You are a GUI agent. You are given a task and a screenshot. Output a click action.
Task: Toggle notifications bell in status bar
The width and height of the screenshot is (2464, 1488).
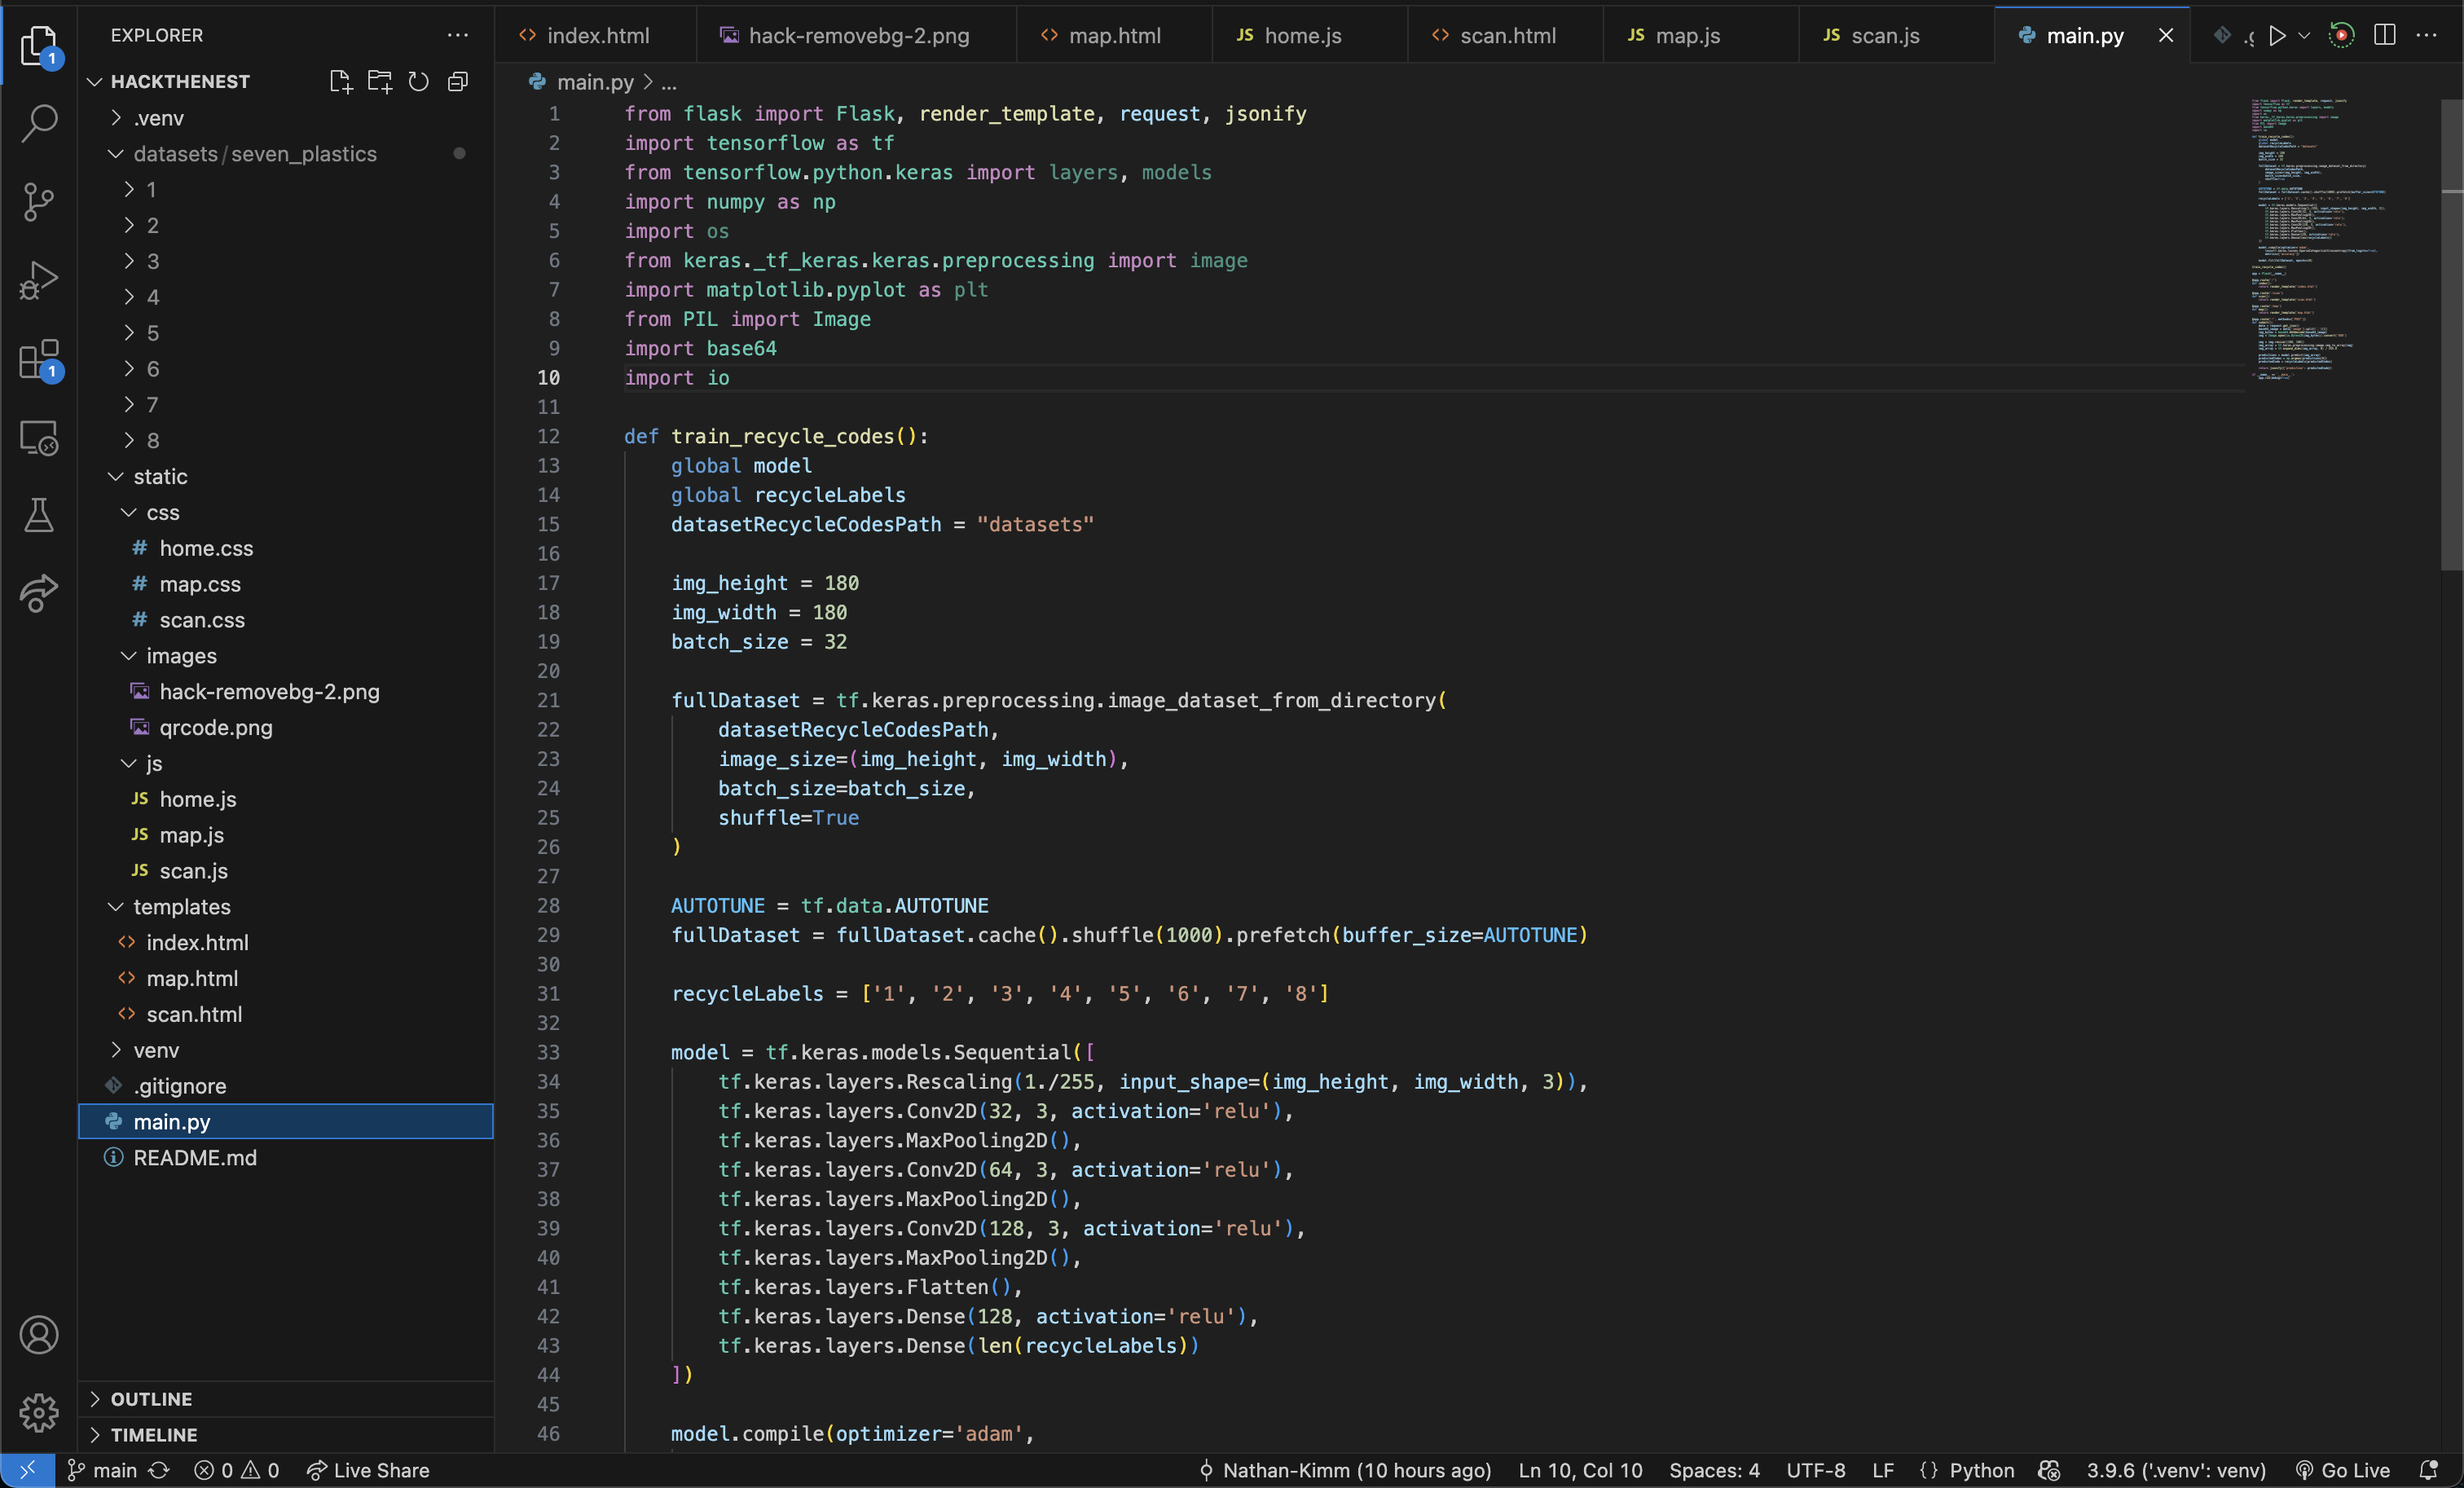coord(2428,1470)
